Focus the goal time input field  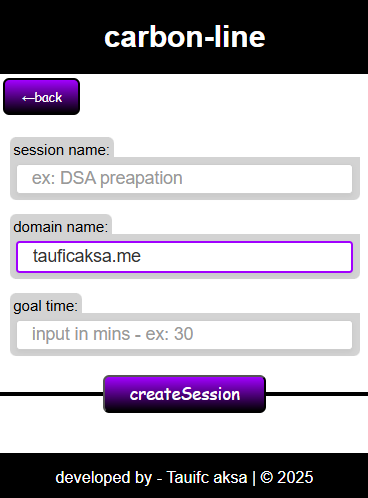pyautogui.click(x=184, y=335)
